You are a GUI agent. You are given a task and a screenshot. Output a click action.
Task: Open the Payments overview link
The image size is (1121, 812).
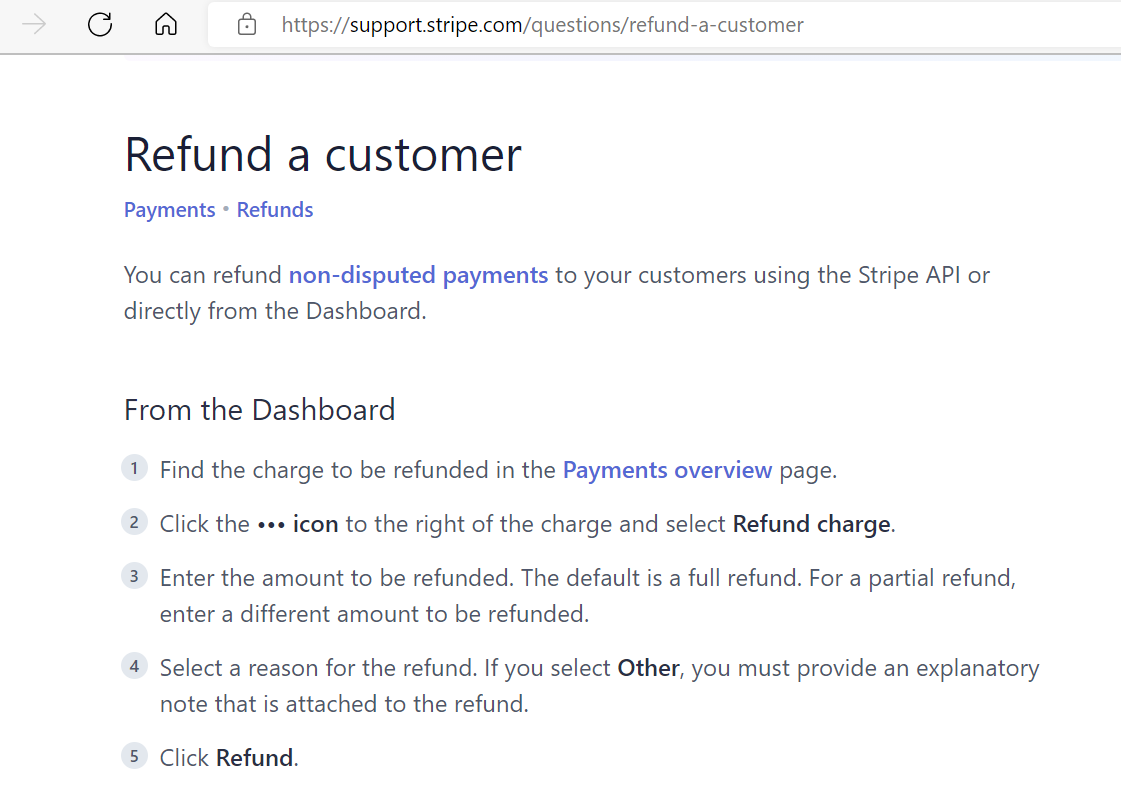pyautogui.click(x=667, y=470)
